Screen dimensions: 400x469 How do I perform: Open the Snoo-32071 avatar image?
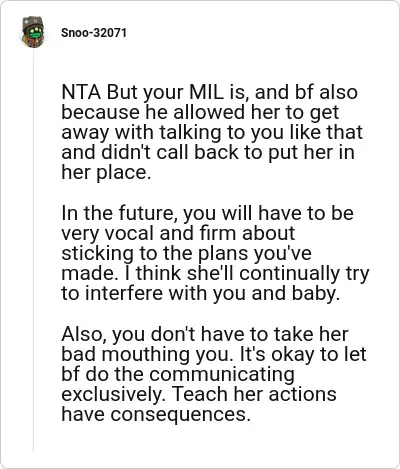tap(33, 32)
